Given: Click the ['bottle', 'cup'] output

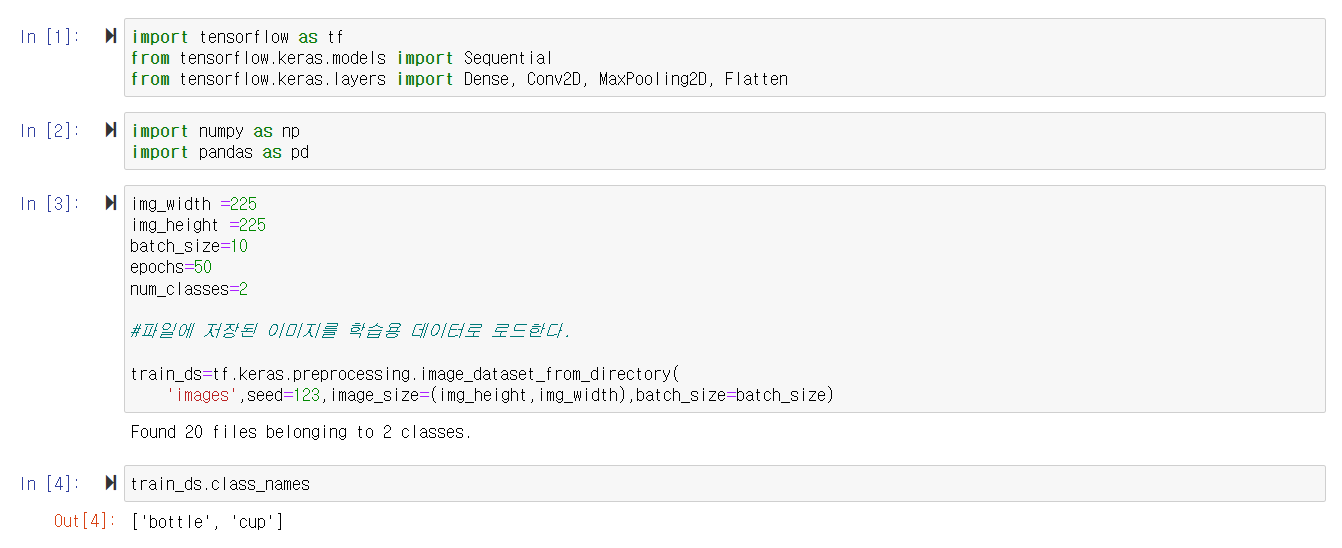Looking at the screenshot, I should pyautogui.click(x=207, y=522).
